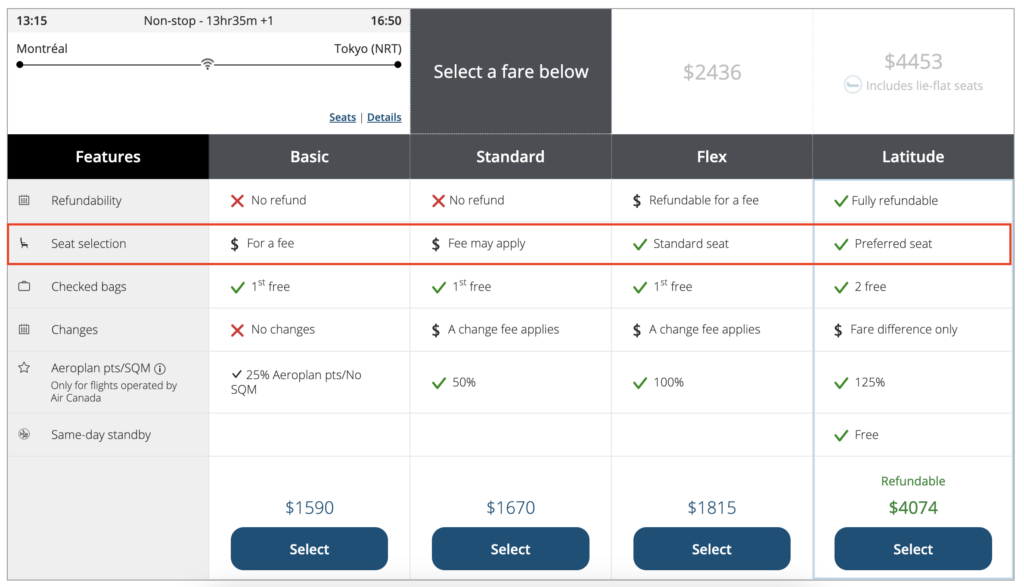
Task: Click the Basic column header
Action: pyautogui.click(x=309, y=157)
